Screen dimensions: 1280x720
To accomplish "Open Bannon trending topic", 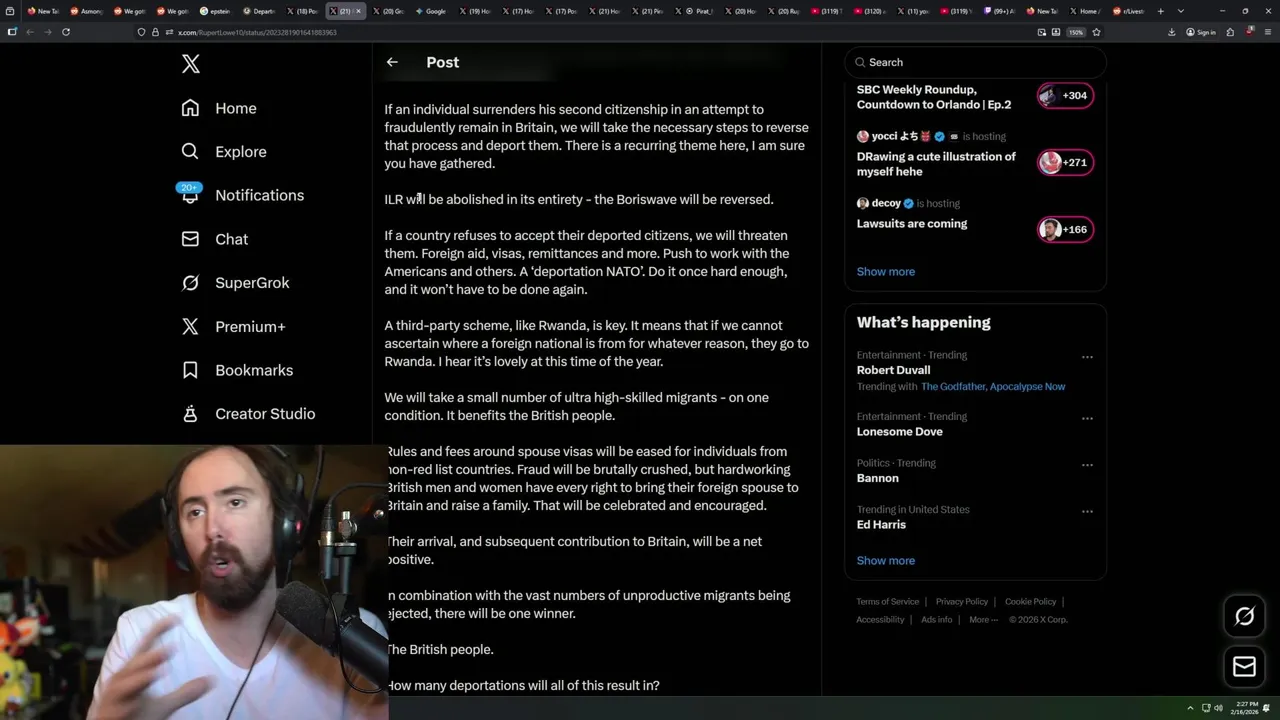I will pos(877,478).
